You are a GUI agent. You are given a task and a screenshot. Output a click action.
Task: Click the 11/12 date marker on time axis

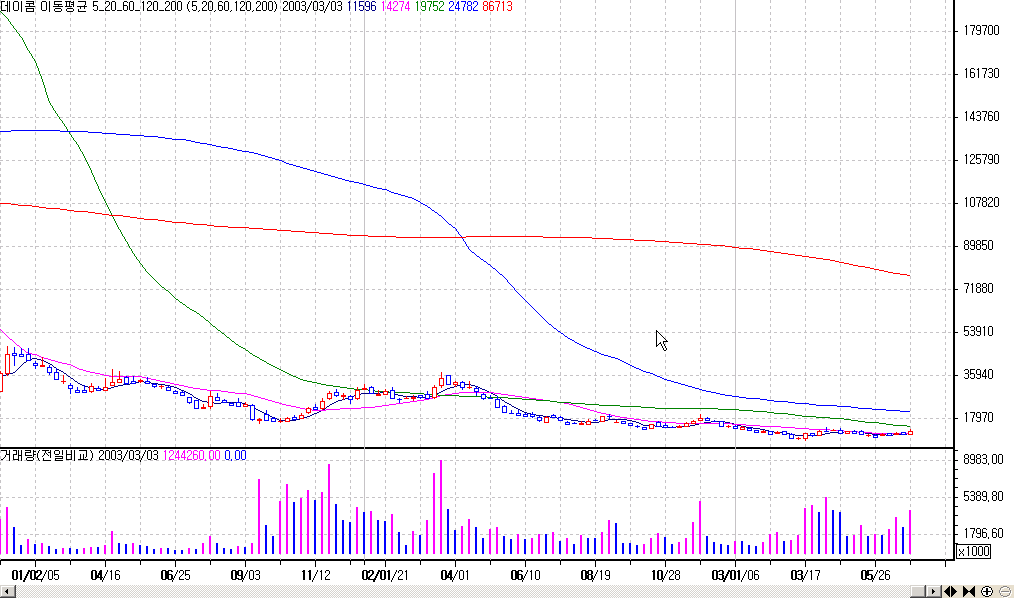[x=315, y=575]
